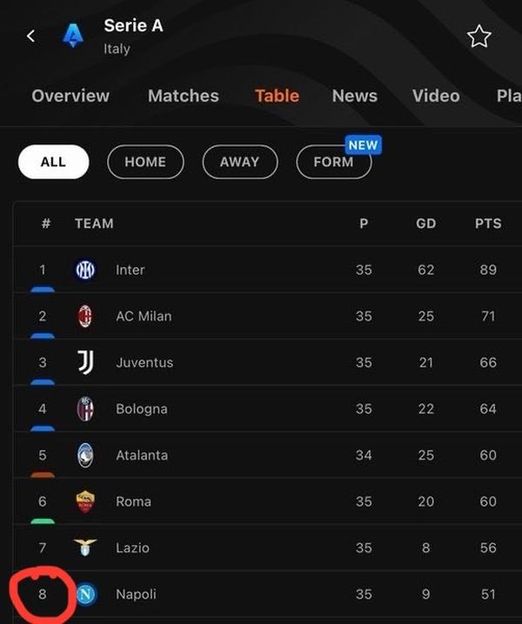This screenshot has height=624, width=522.
Task: Go to the Overview tab
Action: [x=70, y=96]
